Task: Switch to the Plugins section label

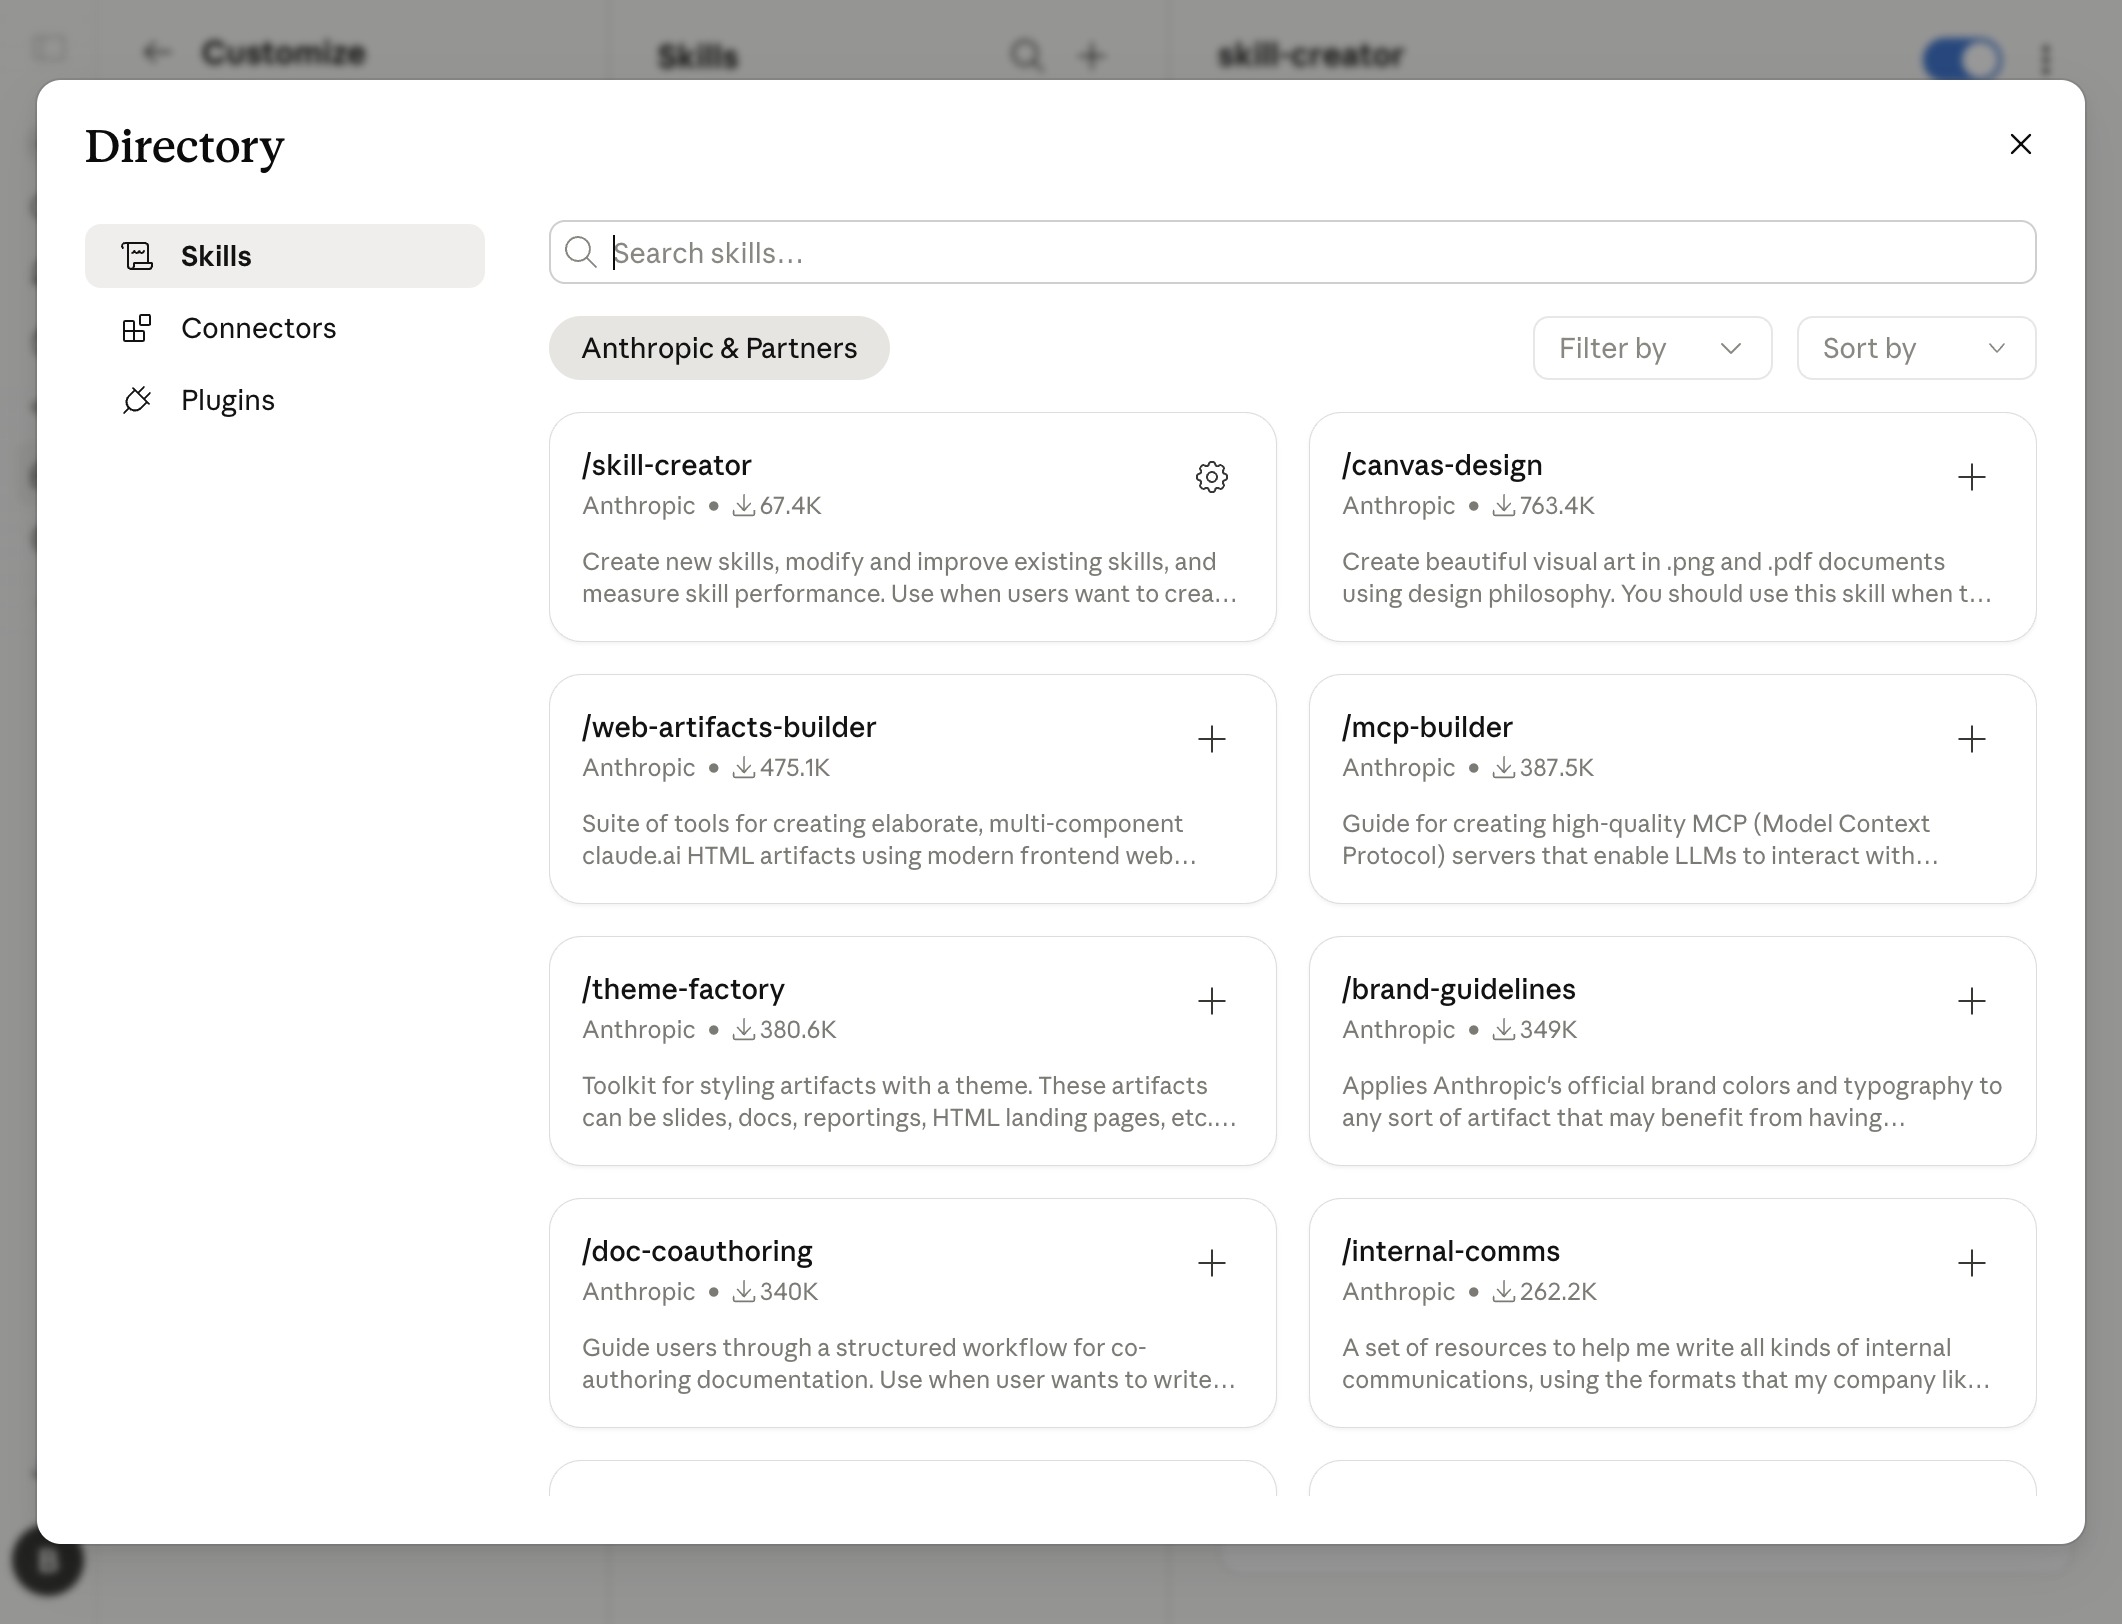Action: [x=228, y=400]
